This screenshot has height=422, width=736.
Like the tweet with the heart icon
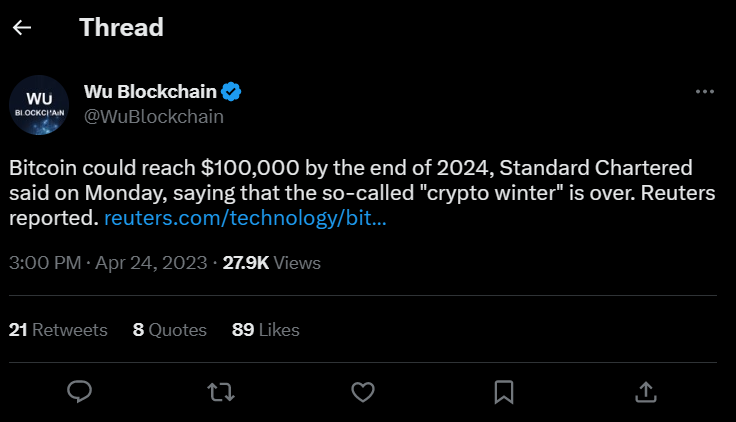(x=363, y=391)
